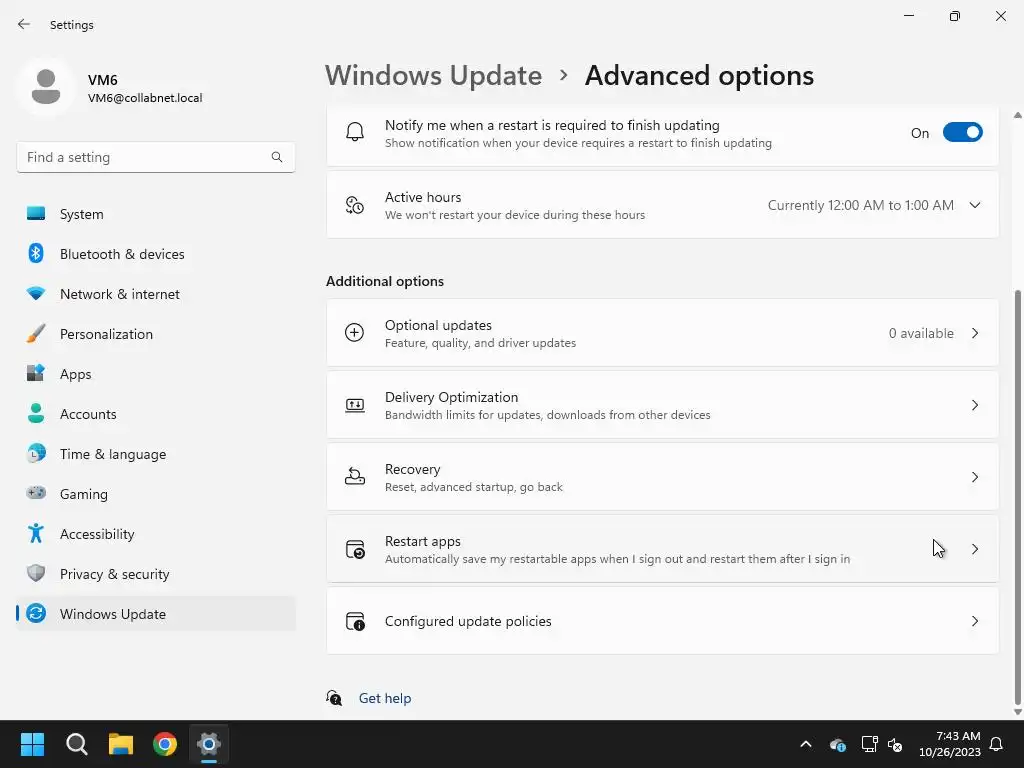Open the VM6 account name
Viewport: 1024px width, 768px height.
(x=103, y=80)
